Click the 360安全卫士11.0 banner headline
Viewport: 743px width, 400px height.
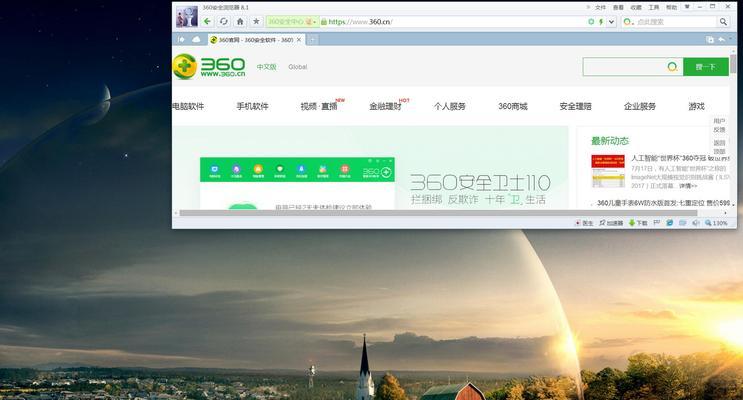click(x=480, y=182)
